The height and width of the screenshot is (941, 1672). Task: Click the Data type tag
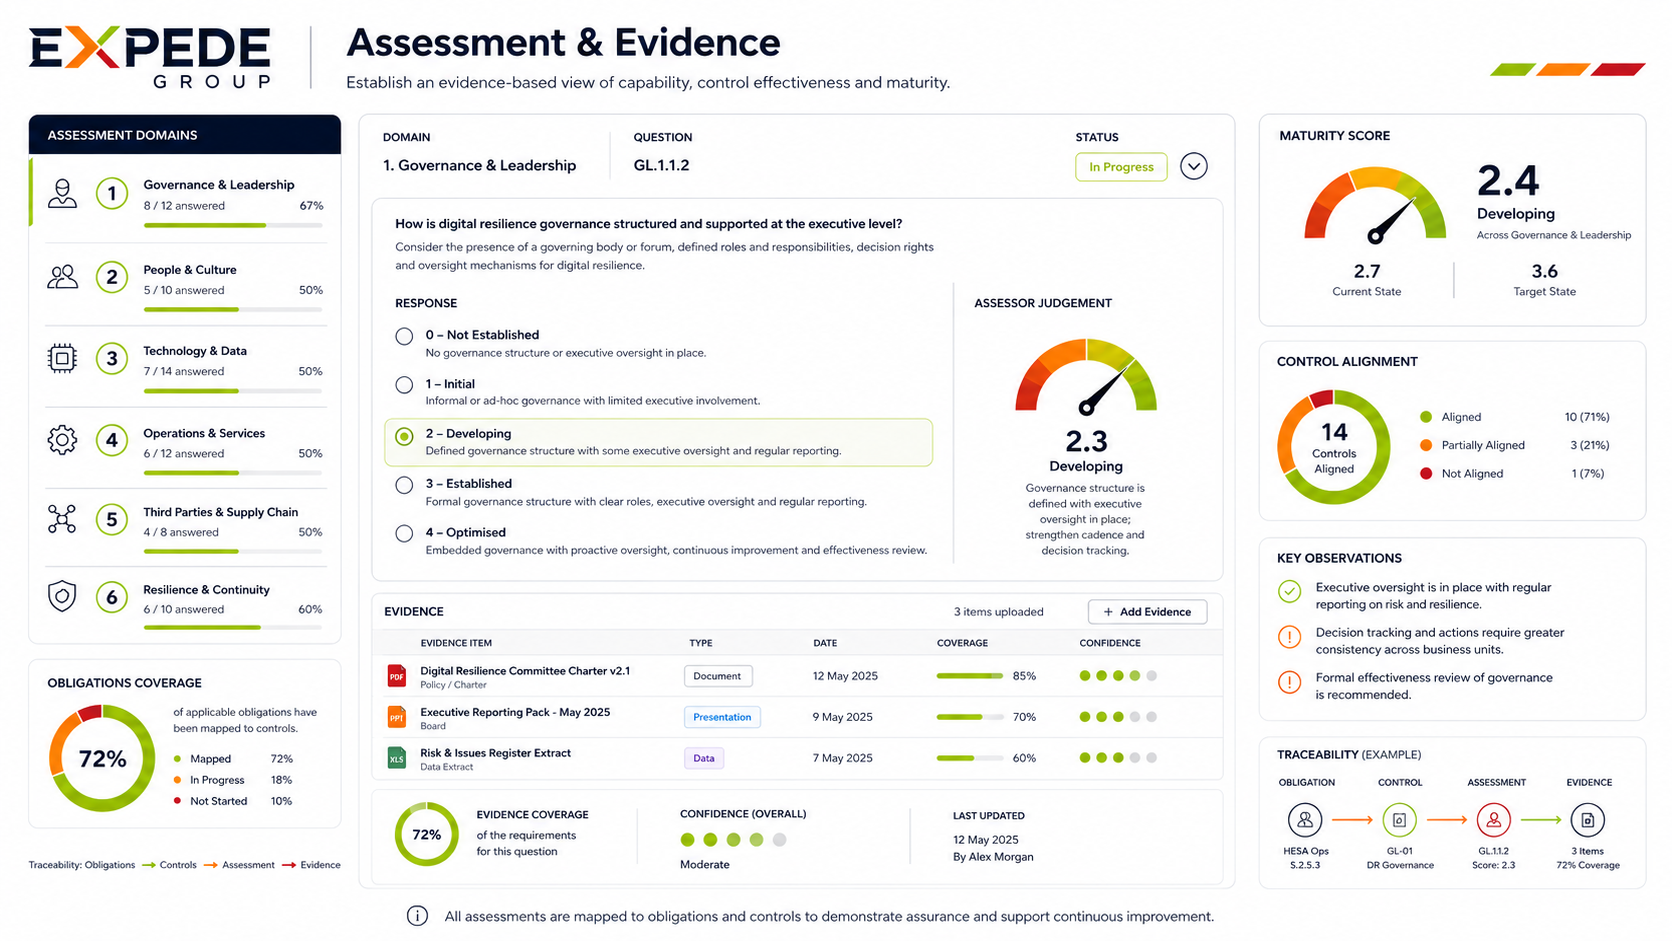pos(704,758)
